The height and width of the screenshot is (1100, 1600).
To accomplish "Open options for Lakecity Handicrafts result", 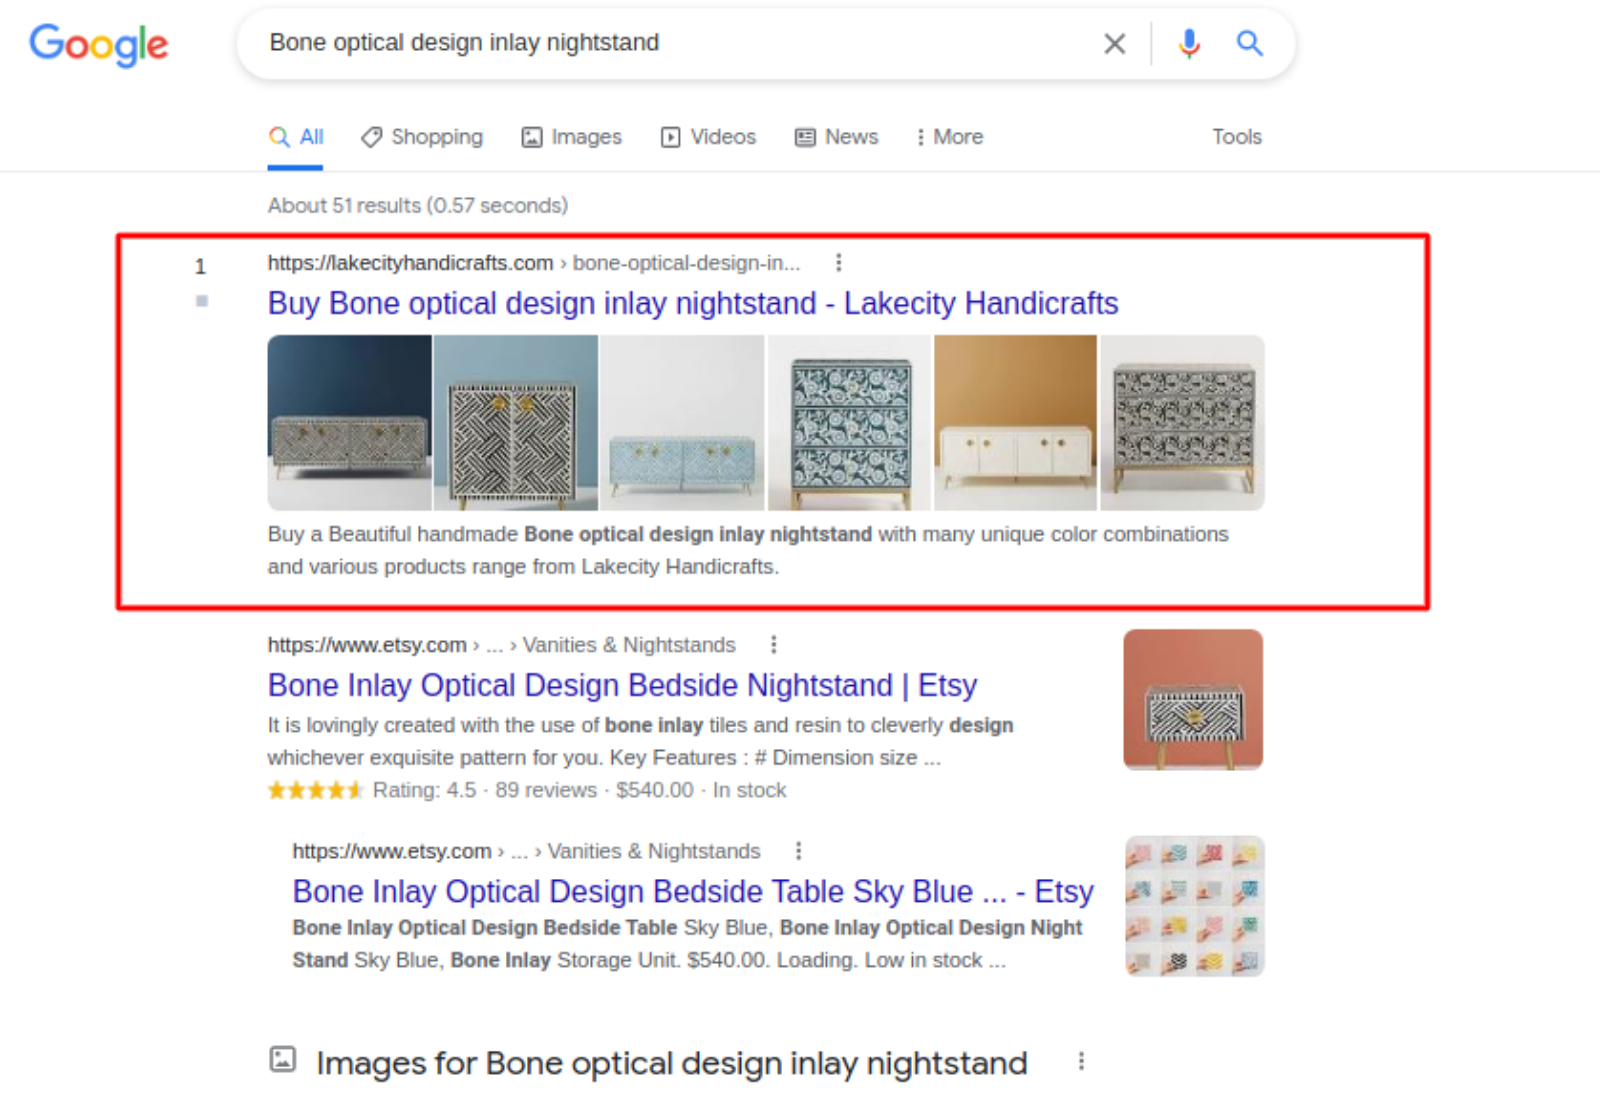I will tap(838, 263).
